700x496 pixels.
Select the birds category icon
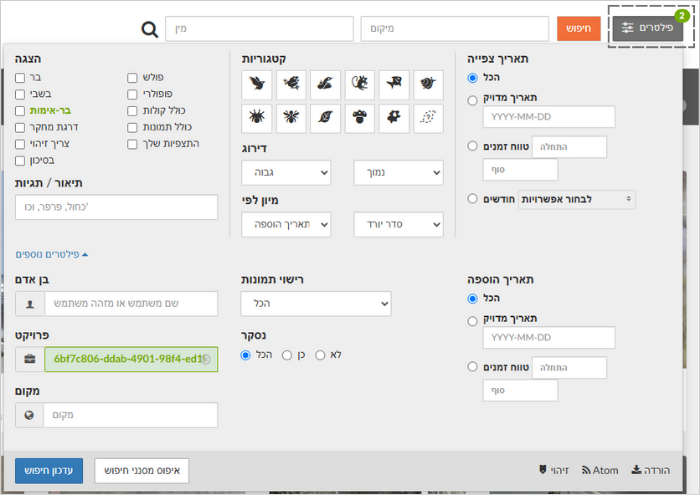257,84
